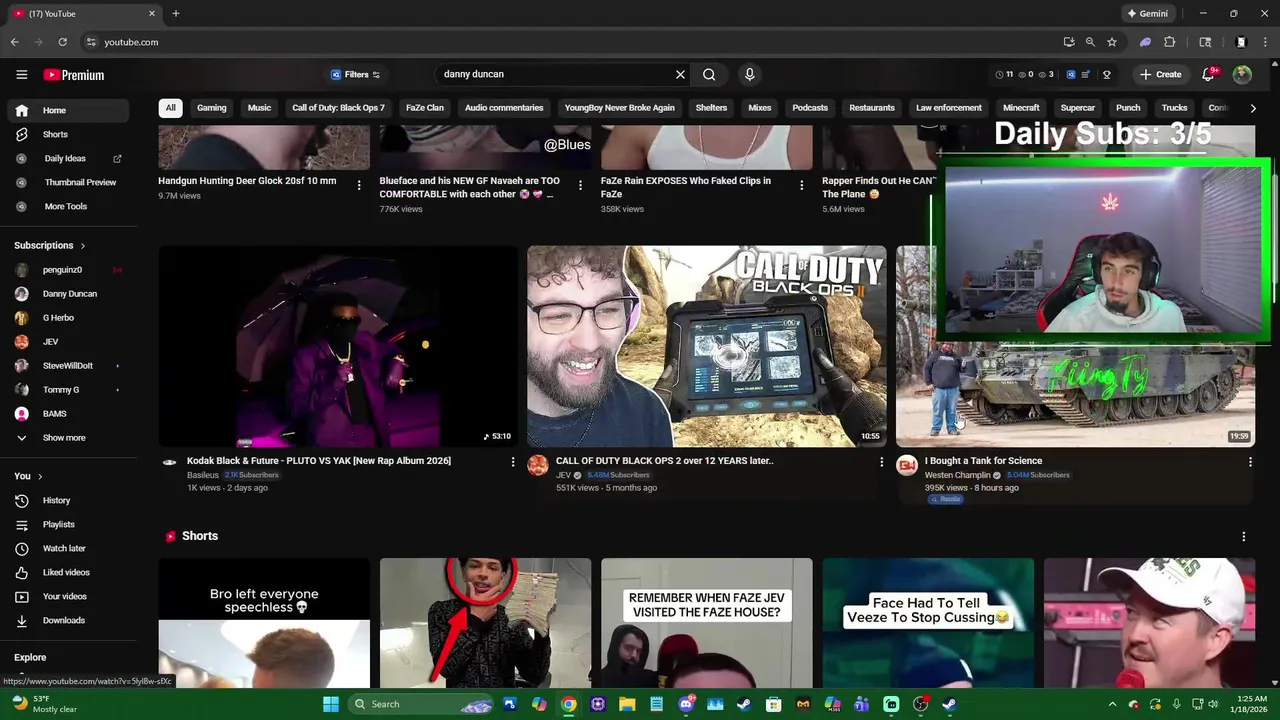This screenshot has height=720, width=1280.
Task: Play Call of Duty Black Ops 2 thumbnail
Action: [x=707, y=346]
